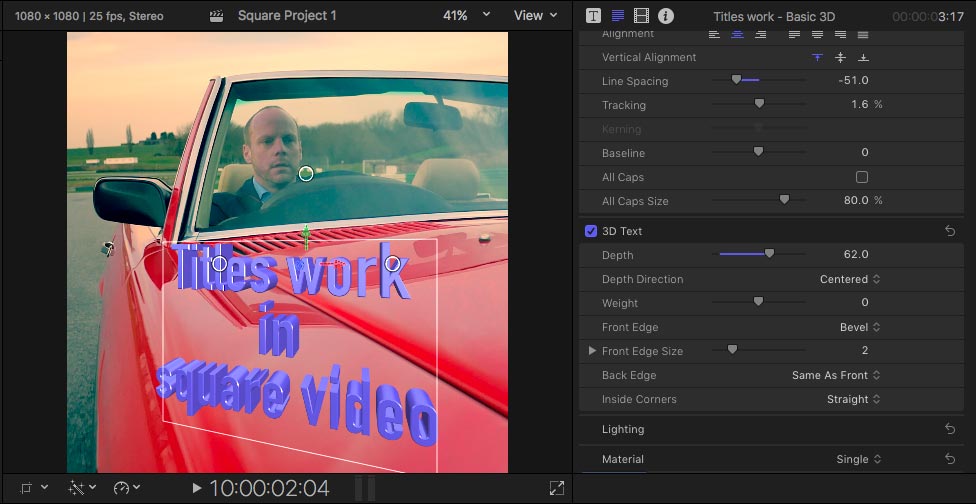Click the 1080 × 1080 format info text
This screenshot has height=504, width=976.
coord(89,16)
